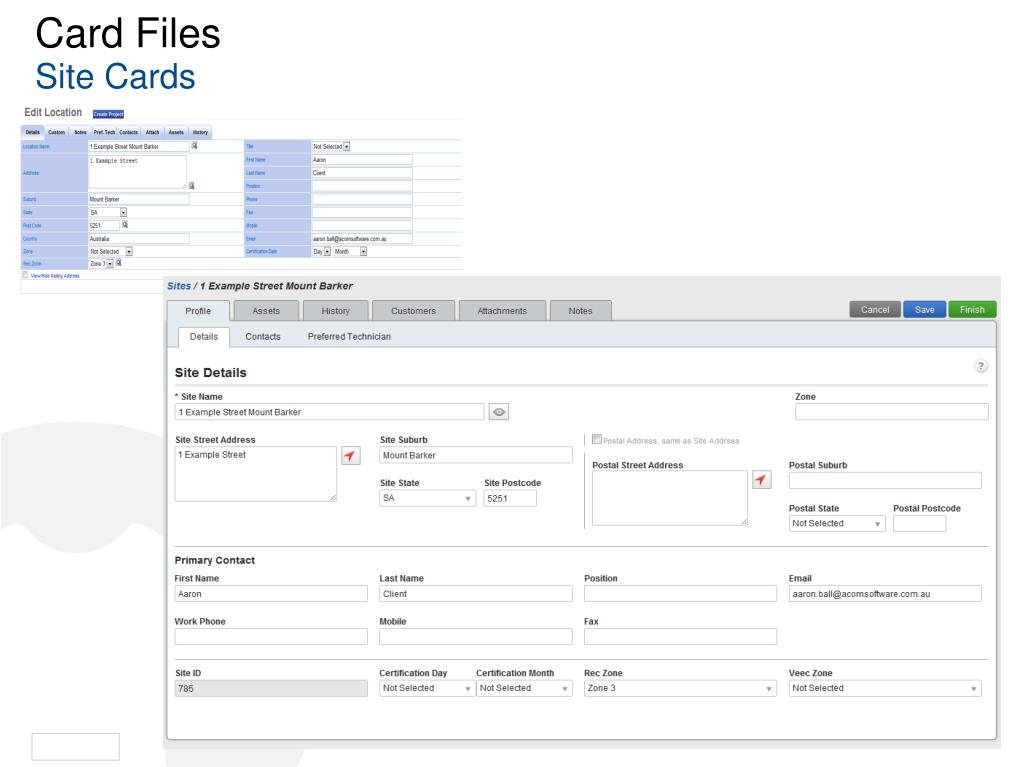Expand the Certification Month dropdown
This screenshot has width=1023, height=767.
[524, 688]
